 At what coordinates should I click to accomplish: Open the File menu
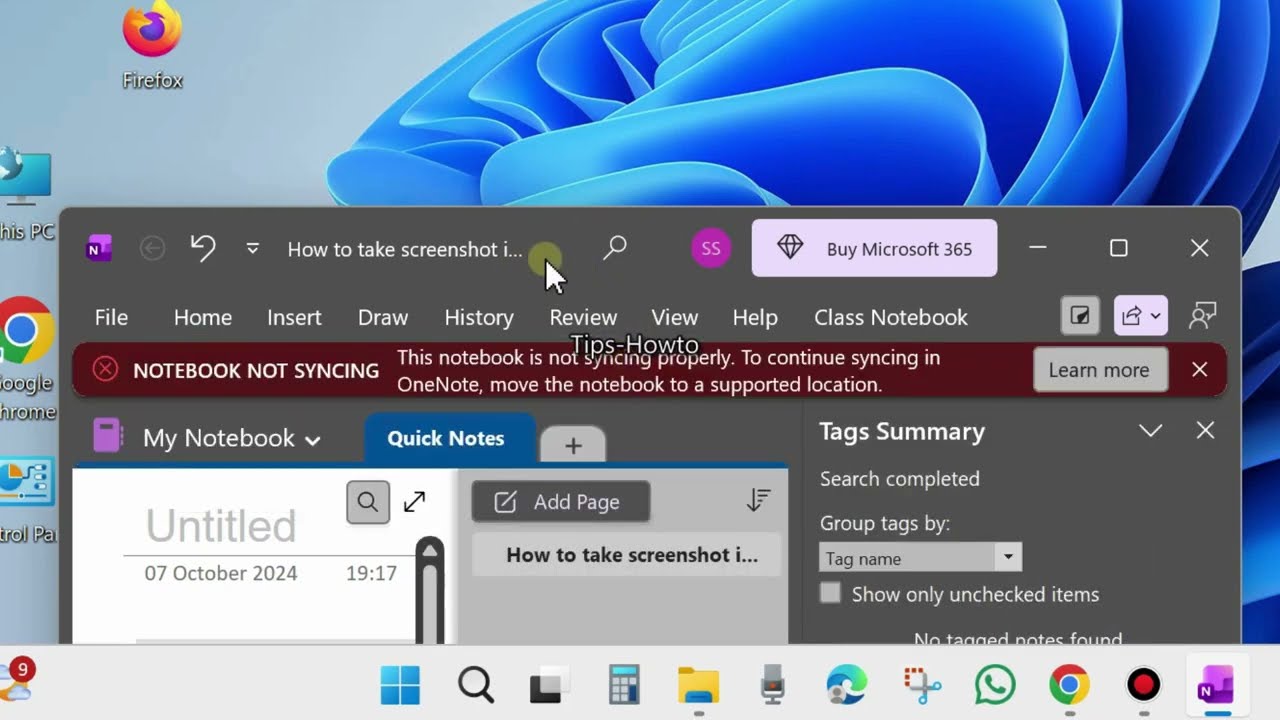(111, 317)
